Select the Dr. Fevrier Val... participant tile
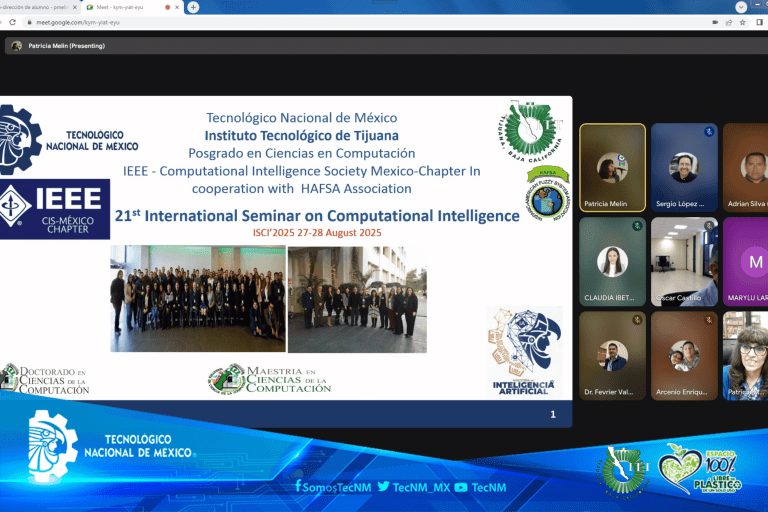The image size is (768, 512). [612, 356]
